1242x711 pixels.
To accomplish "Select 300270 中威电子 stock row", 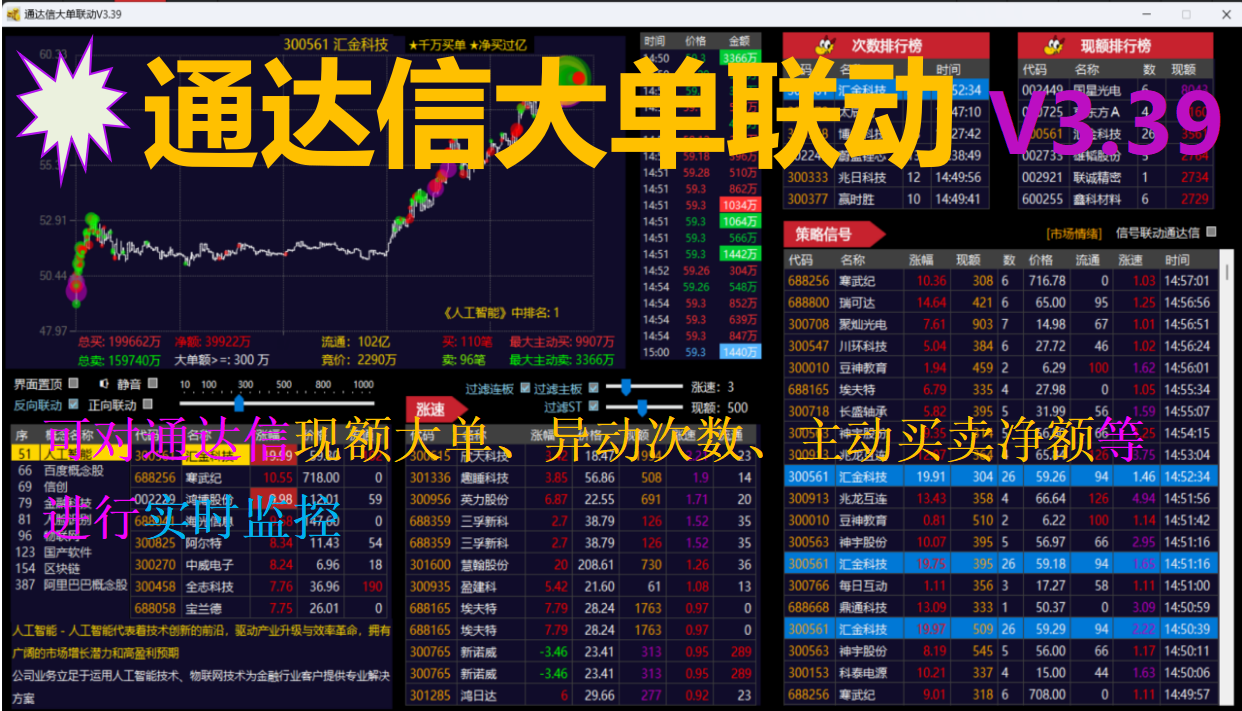I will (260, 565).
